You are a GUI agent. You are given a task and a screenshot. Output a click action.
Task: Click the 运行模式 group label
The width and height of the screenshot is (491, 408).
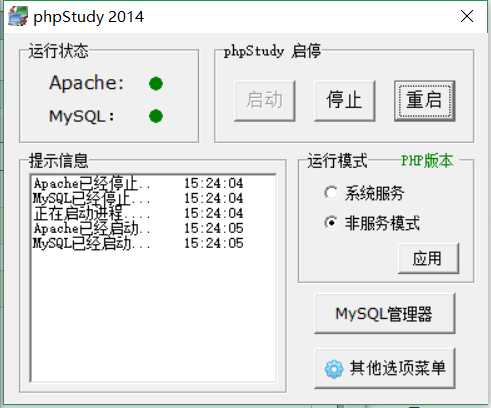point(337,161)
